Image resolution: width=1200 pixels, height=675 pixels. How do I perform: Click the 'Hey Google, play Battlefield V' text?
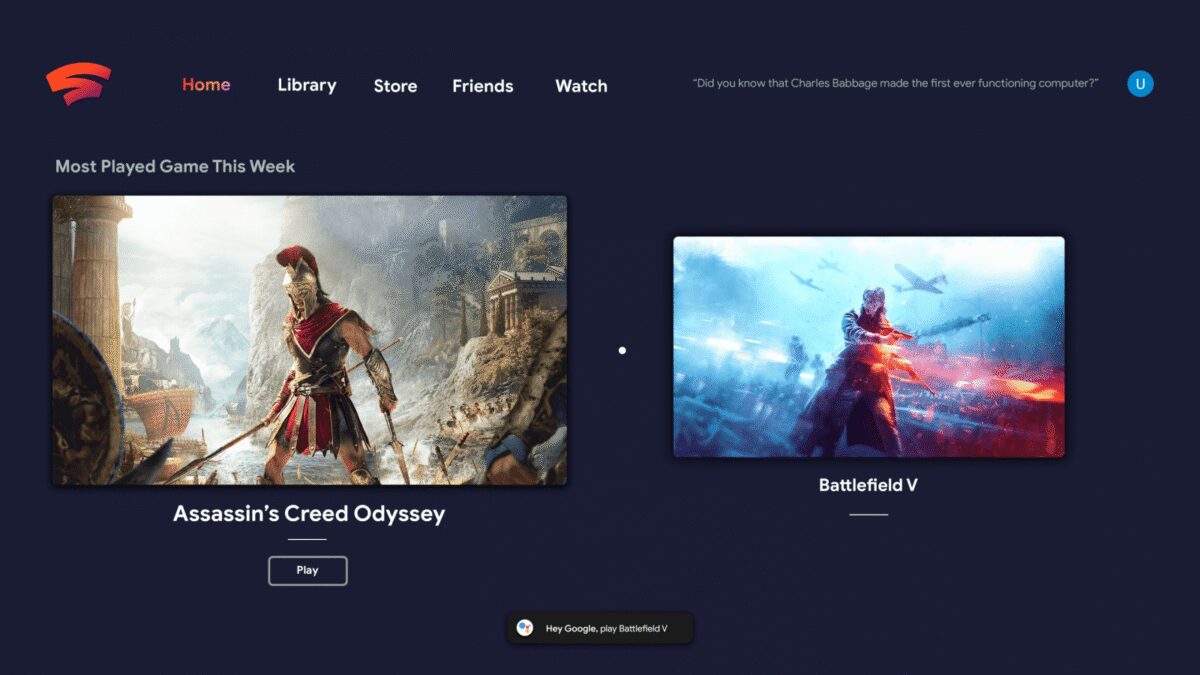pos(606,629)
